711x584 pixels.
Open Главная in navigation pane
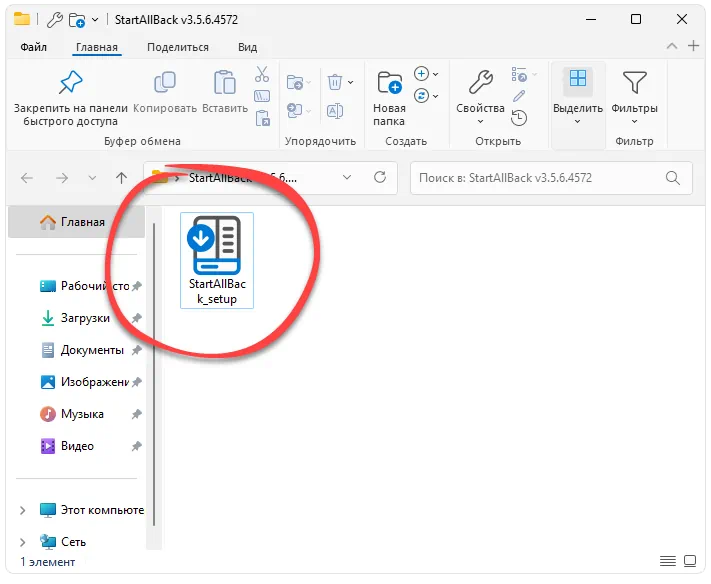point(76,222)
